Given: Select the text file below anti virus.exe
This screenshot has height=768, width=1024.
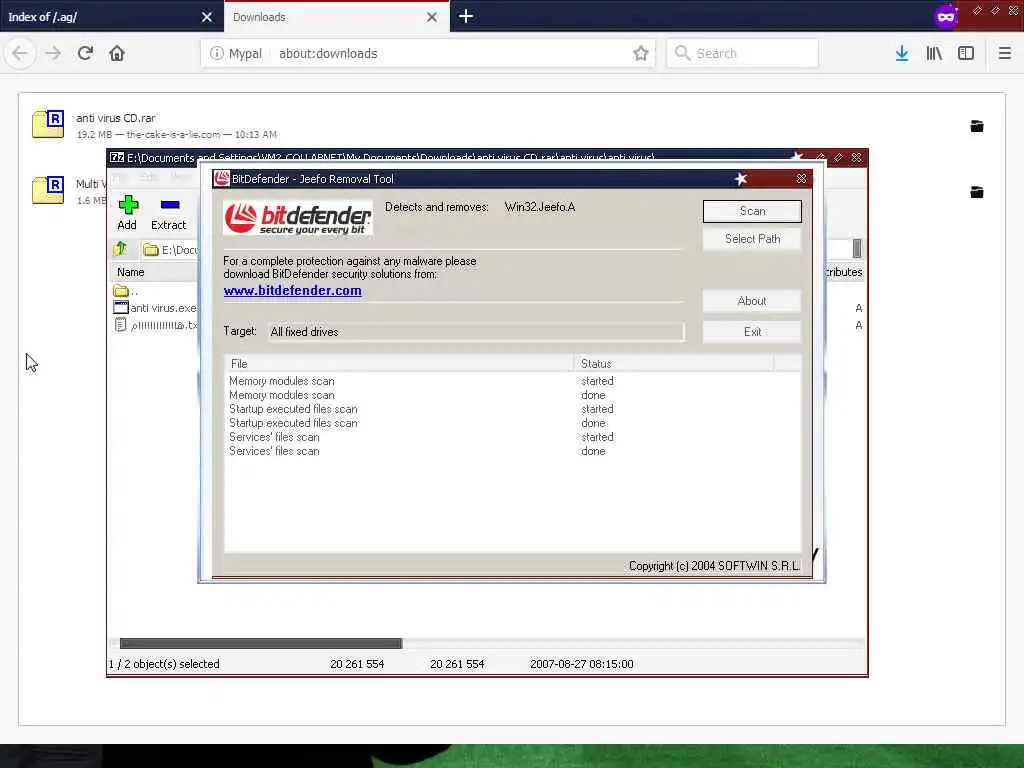Looking at the screenshot, I should 155,325.
